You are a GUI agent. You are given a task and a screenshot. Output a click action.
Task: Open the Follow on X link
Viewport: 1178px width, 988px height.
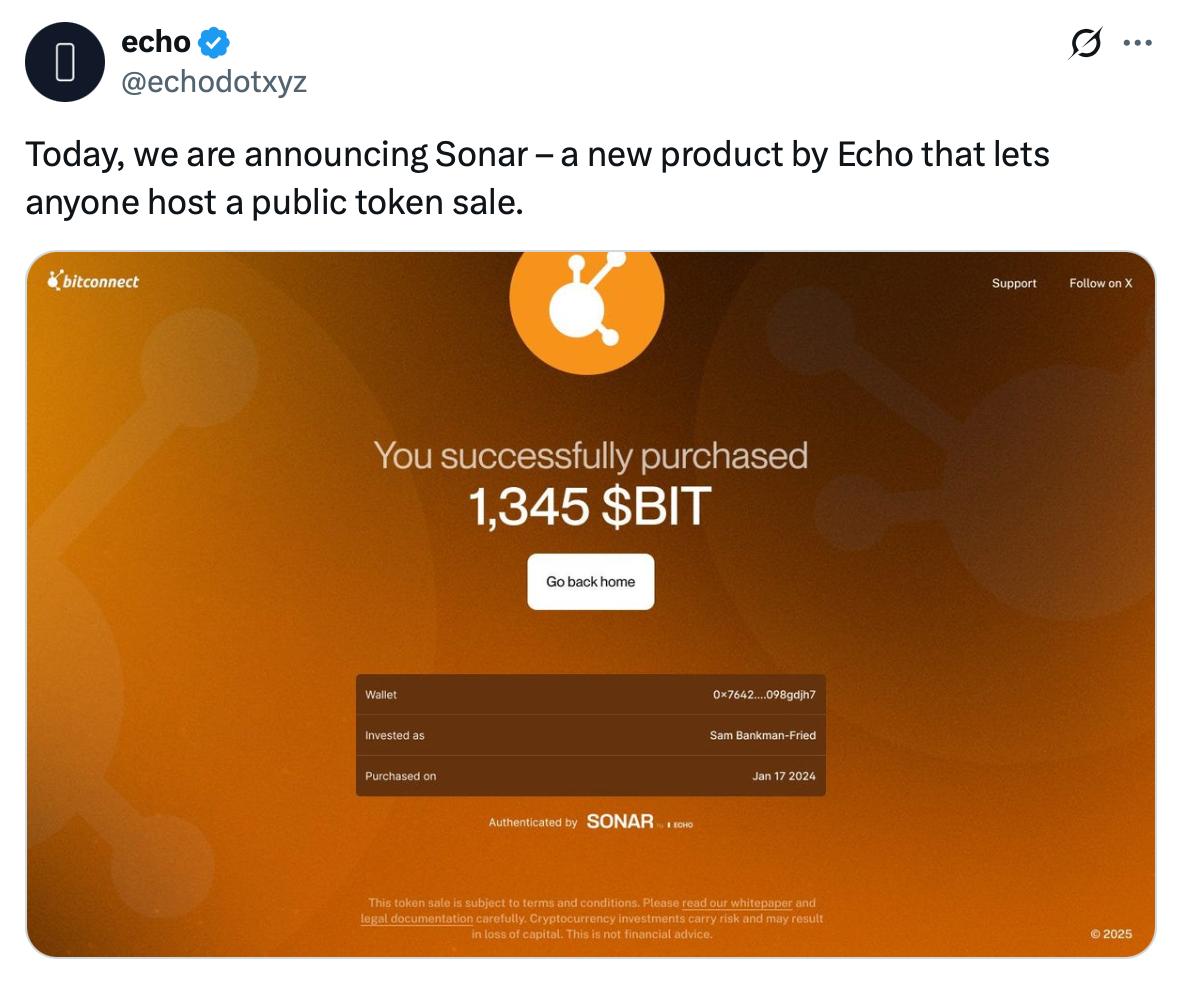[x=1101, y=283]
